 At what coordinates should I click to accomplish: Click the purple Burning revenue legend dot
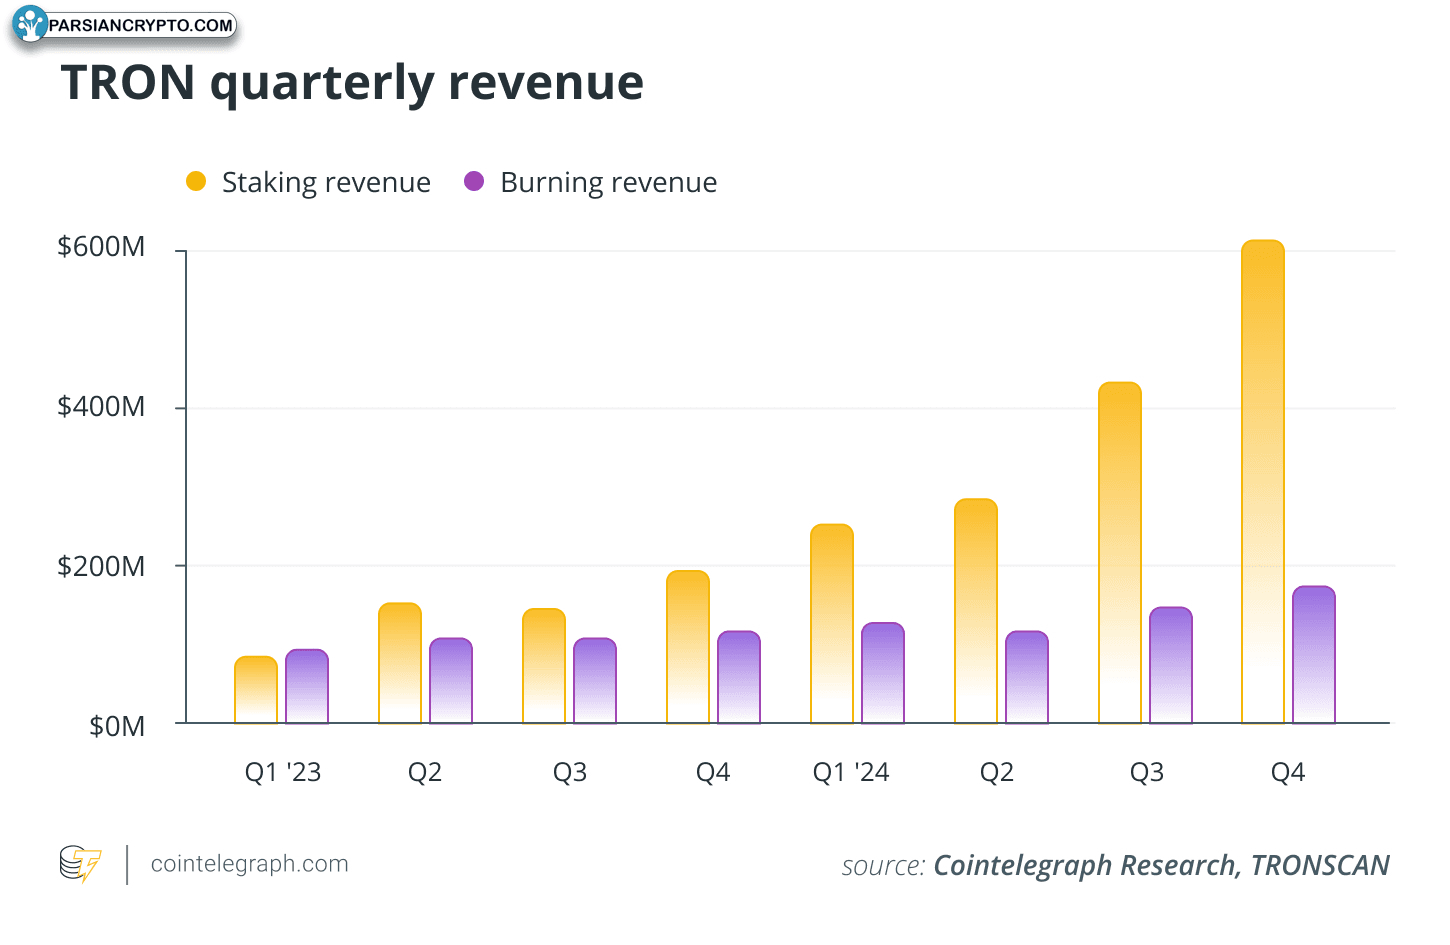click(x=474, y=181)
